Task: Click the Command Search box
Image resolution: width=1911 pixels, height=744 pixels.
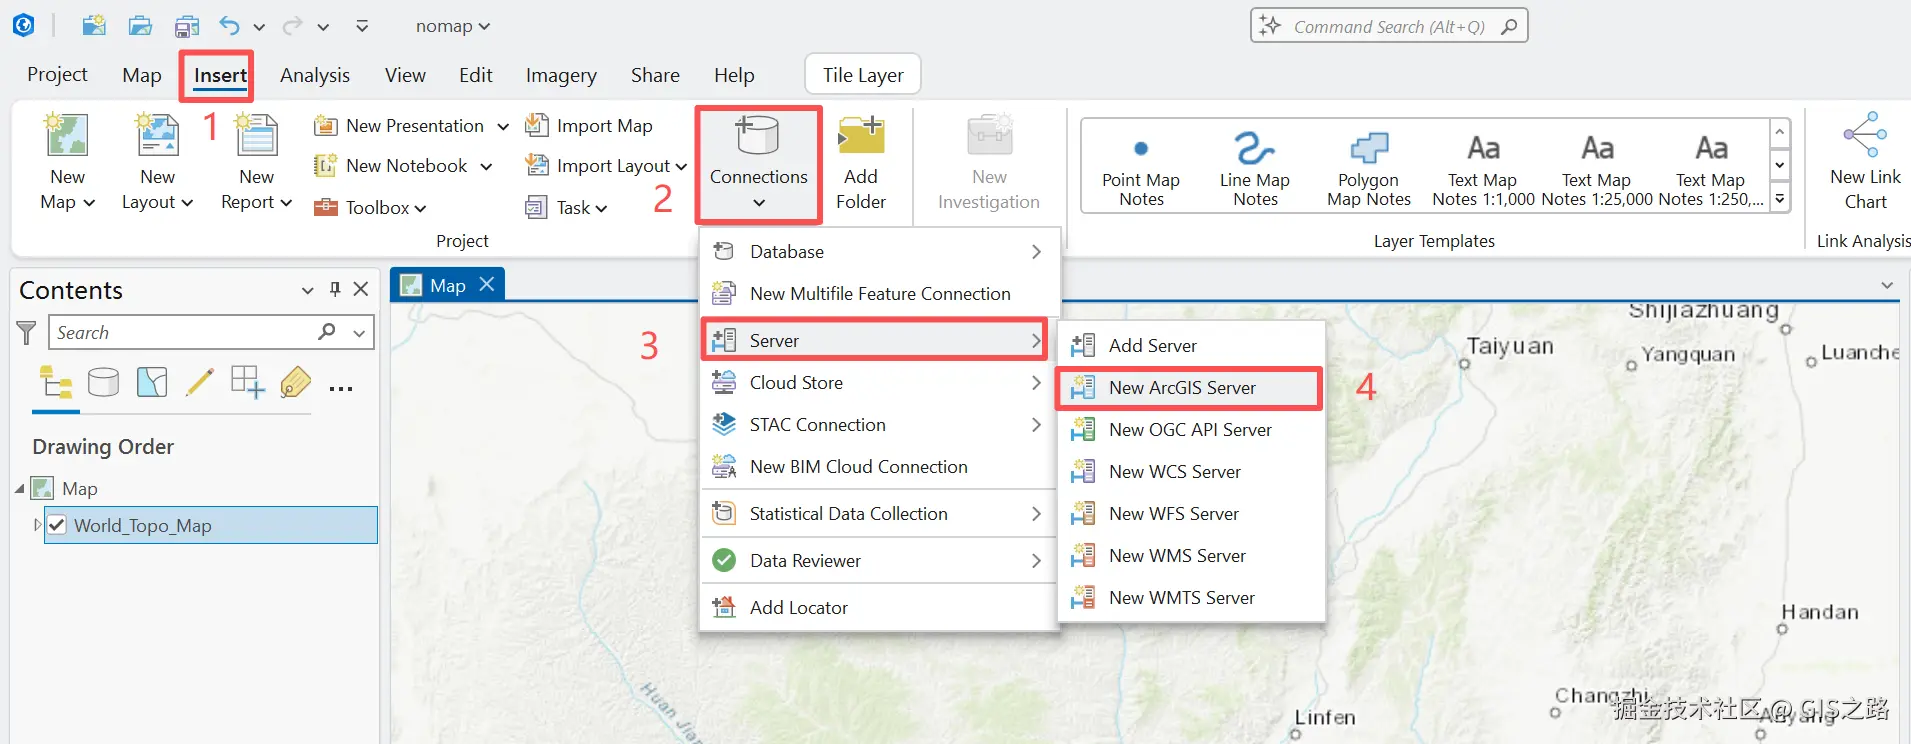Action: pyautogui.click(x=1389, y=26)
